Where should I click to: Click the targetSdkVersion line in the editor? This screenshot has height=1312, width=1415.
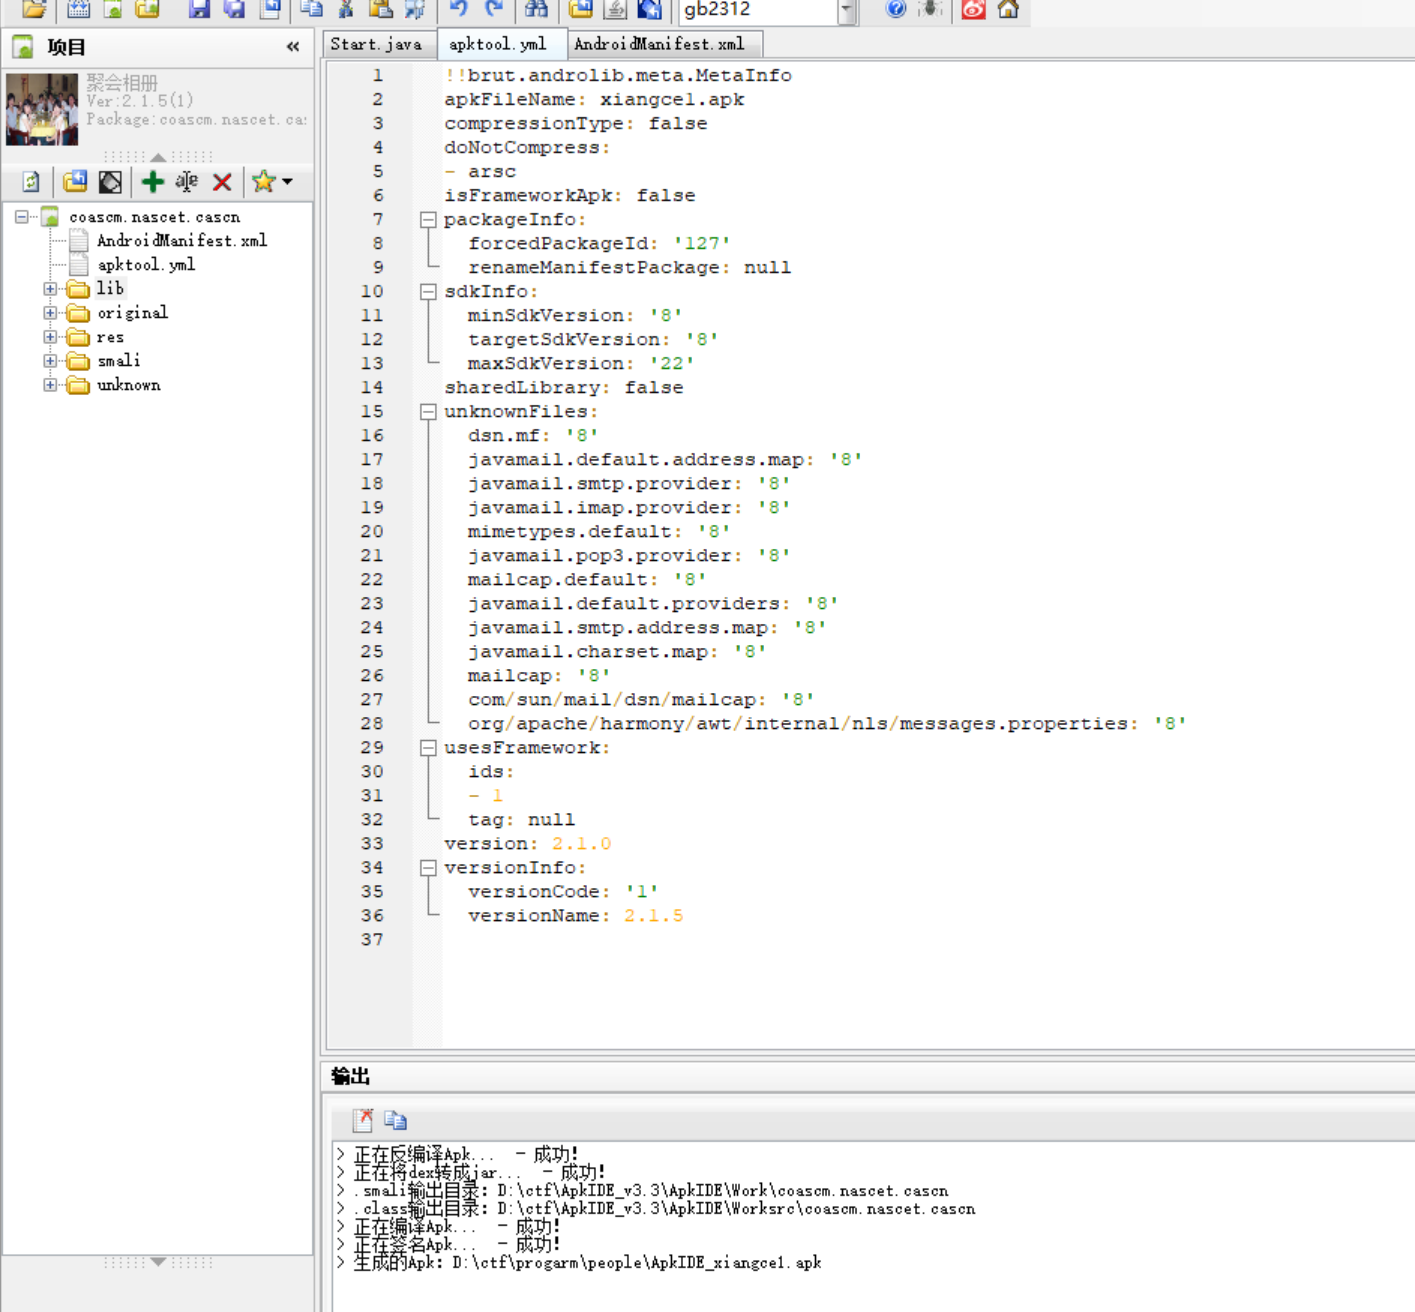point(593,340)
